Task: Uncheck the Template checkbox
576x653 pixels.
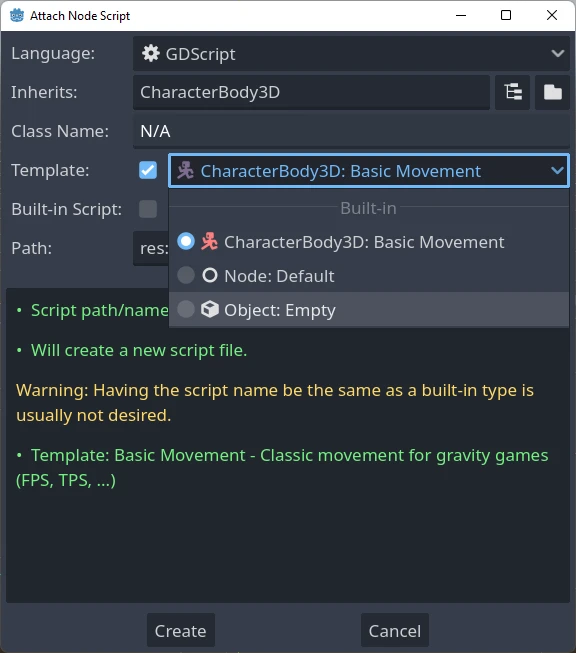Action: [148, 170]
